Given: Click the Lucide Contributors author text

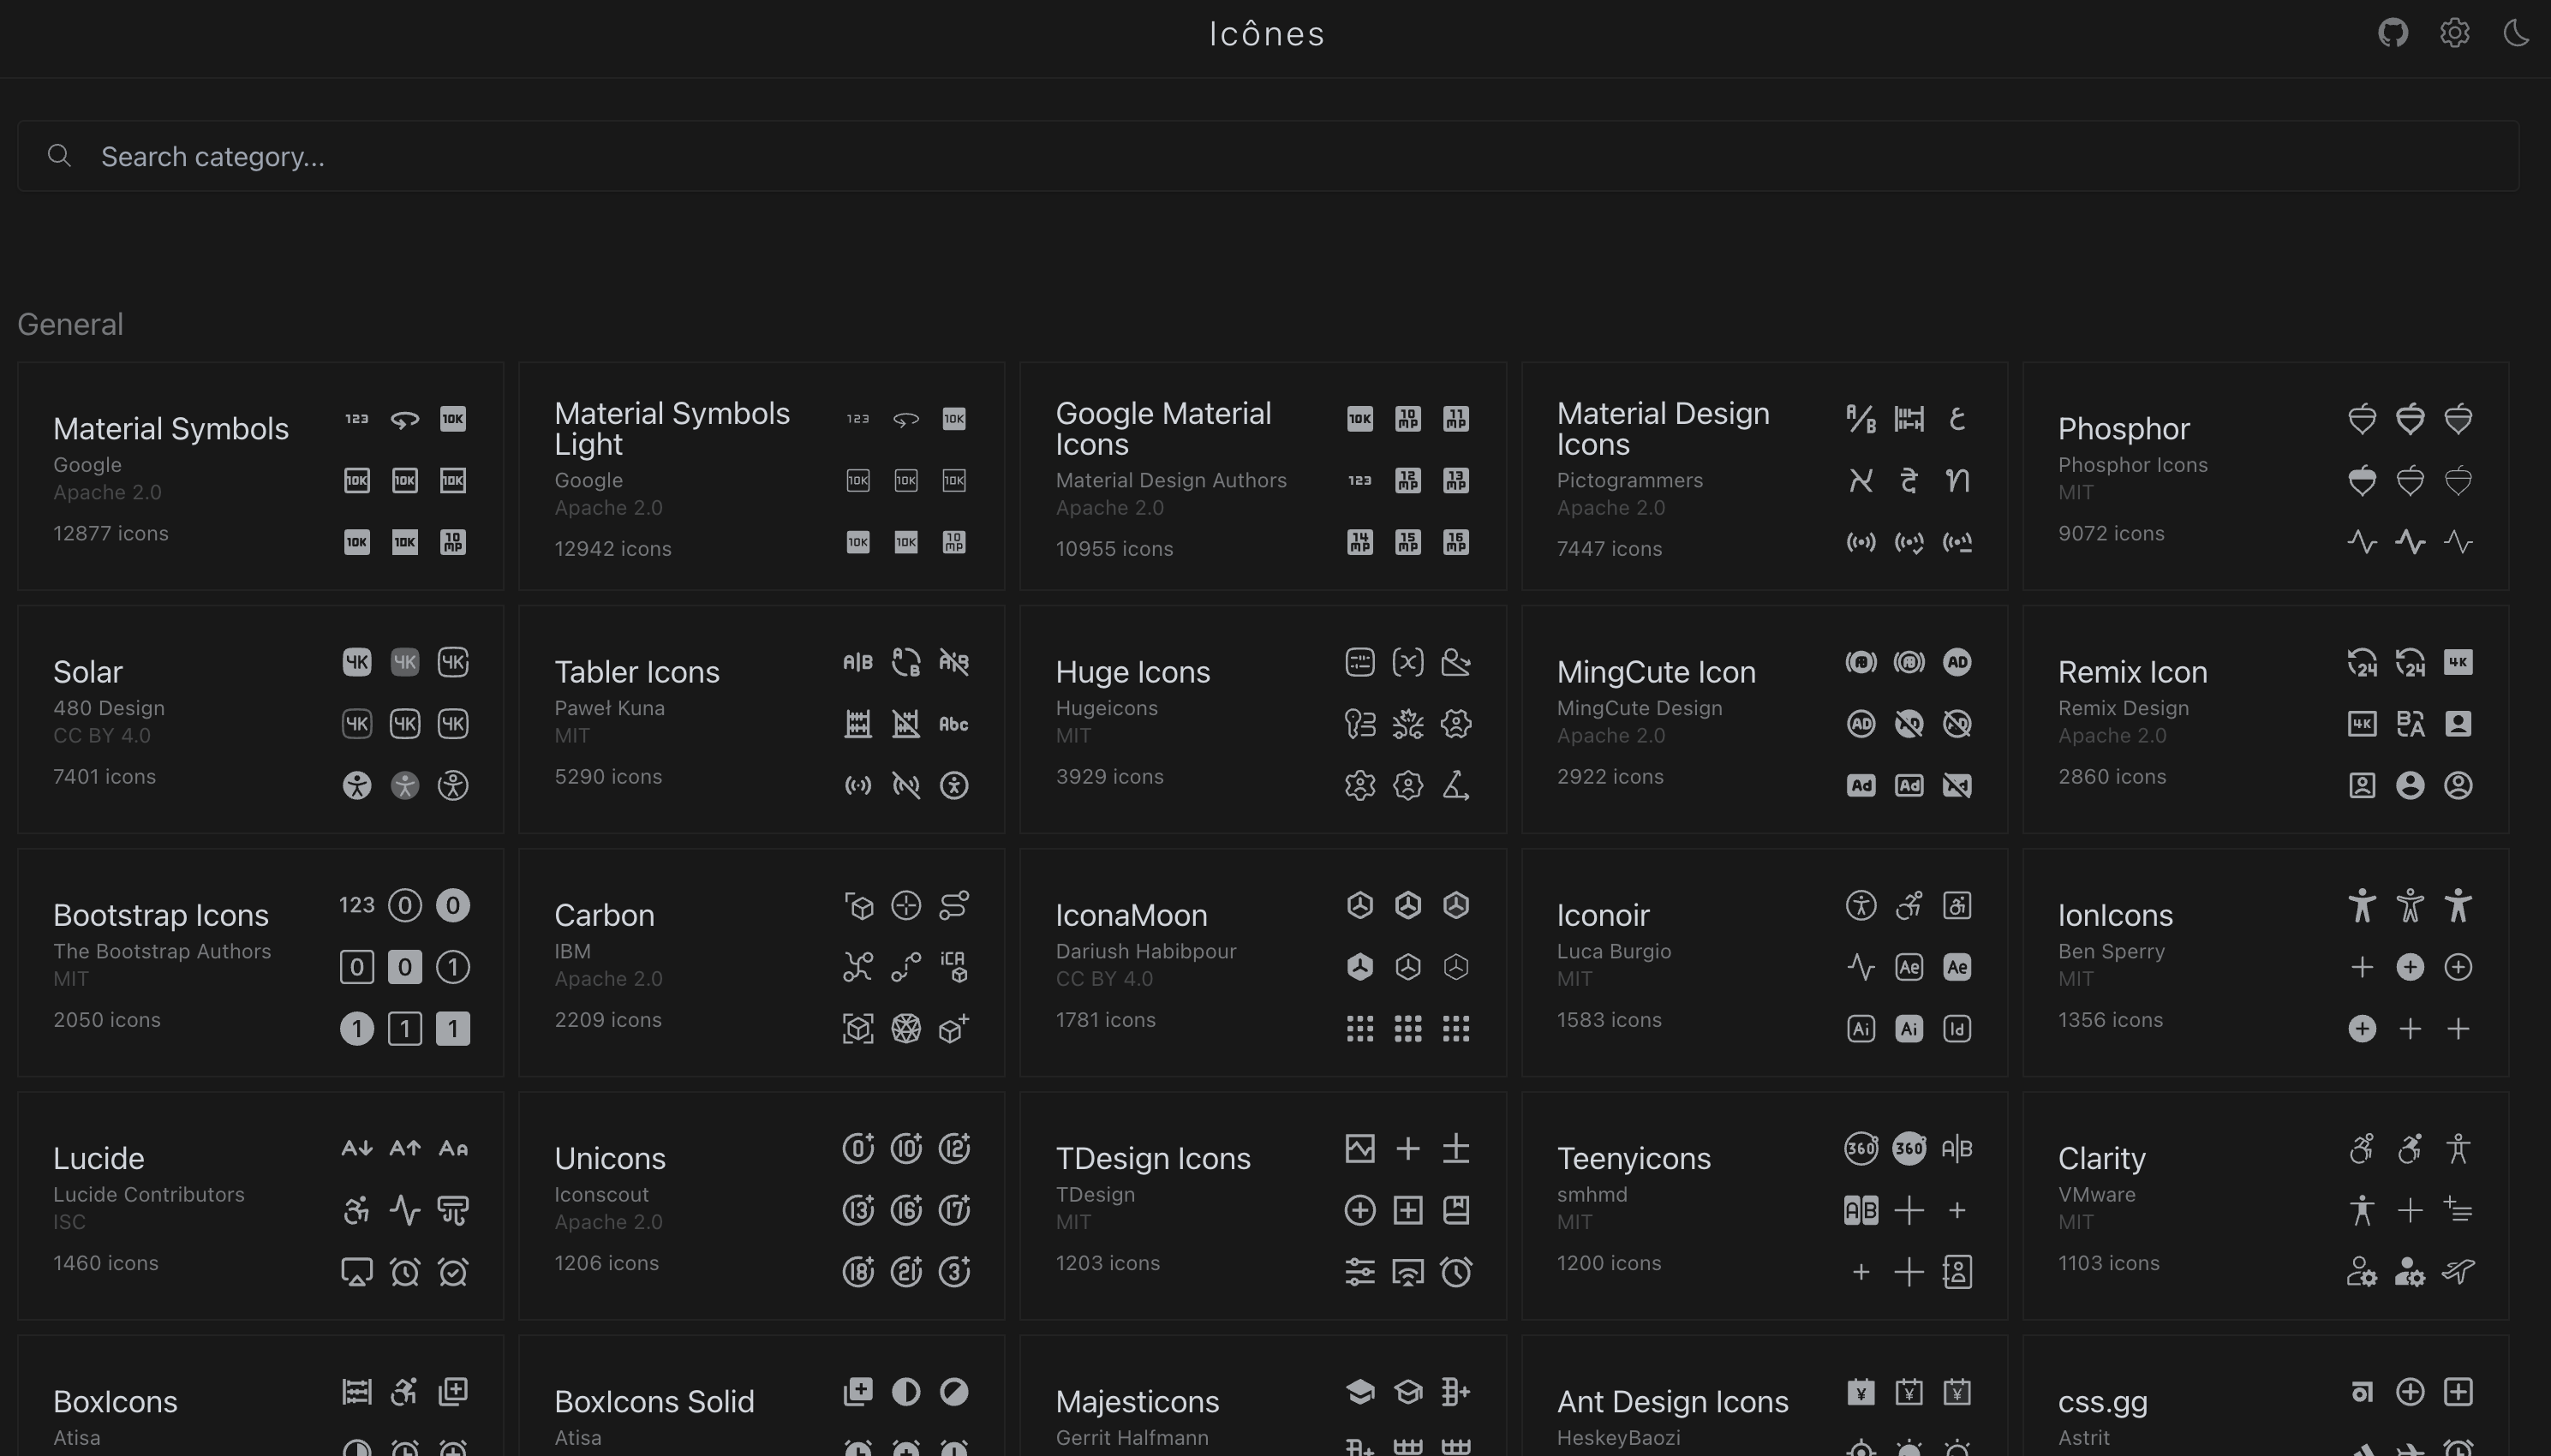Looking at the screenshot, I should tap(148, 1194).
